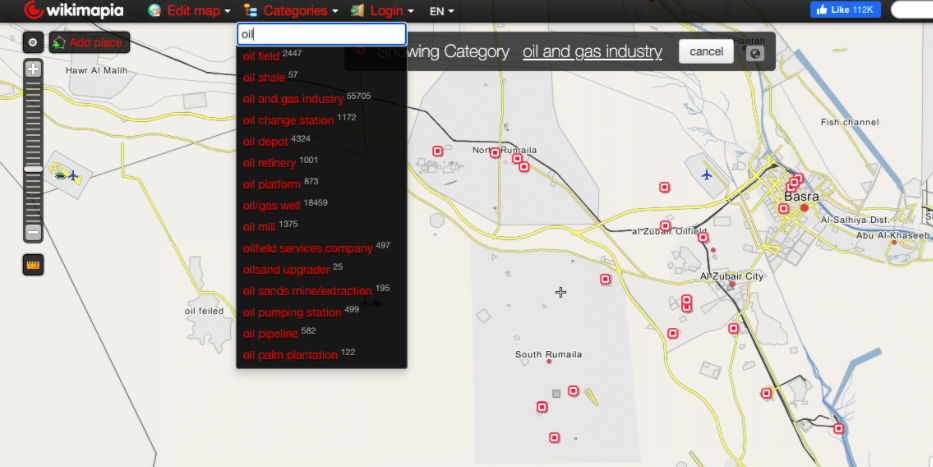Open the EN language selector
This screenshot has width=933, height=467.
[x=441, y=11]
